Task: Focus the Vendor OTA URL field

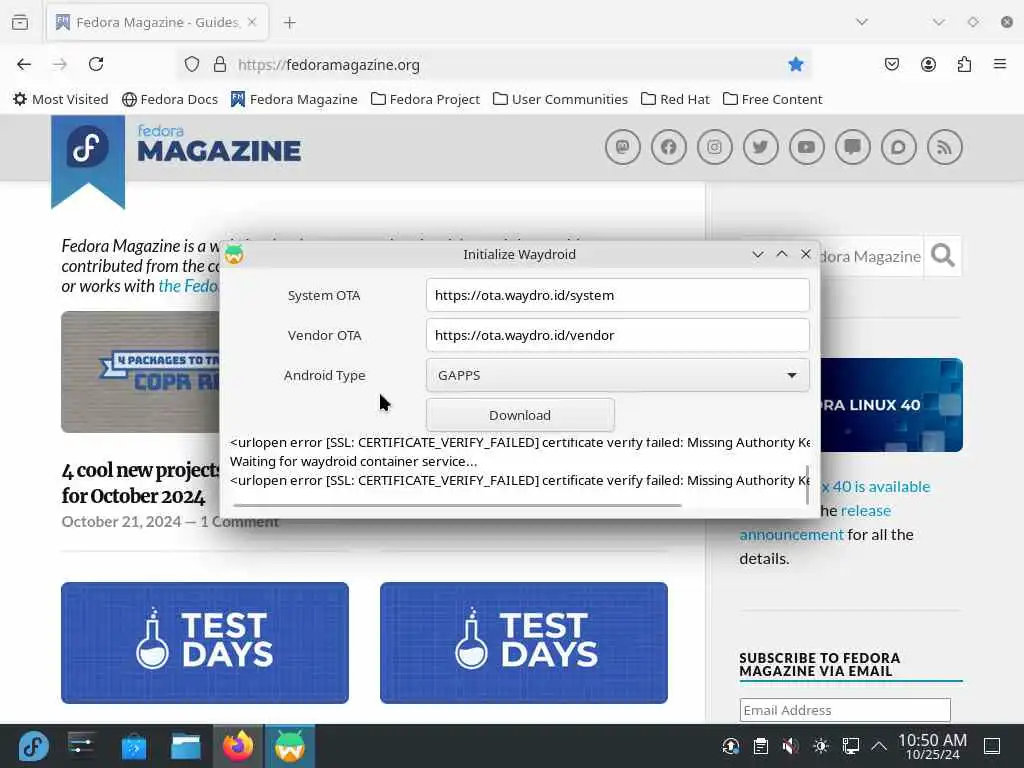Action: click(617, 335)
